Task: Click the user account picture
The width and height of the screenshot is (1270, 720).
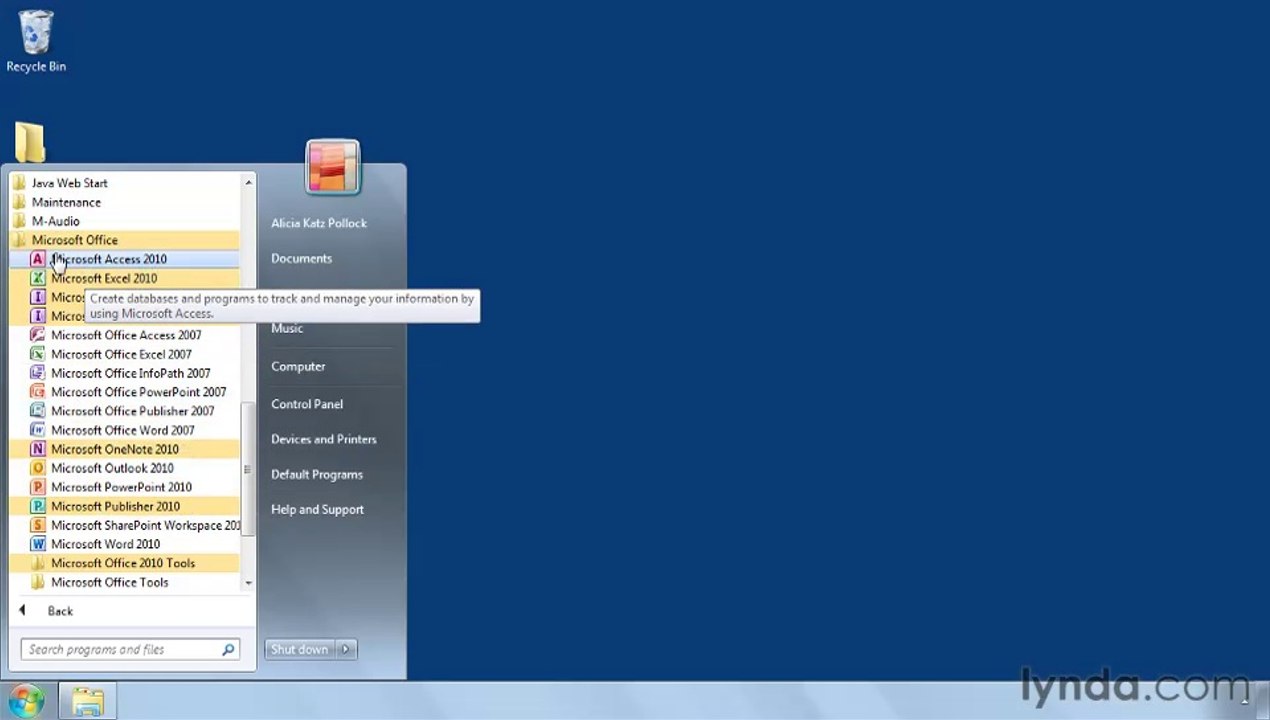Action: (x=333, y=167)
